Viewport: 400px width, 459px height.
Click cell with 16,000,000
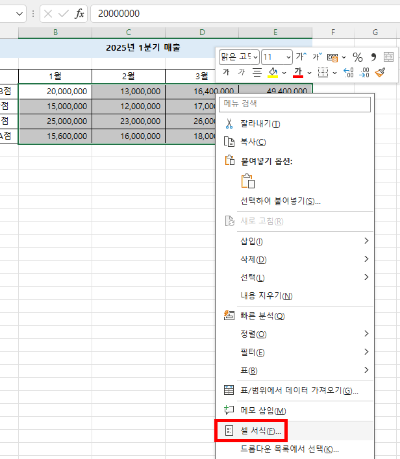pos(128,136)
